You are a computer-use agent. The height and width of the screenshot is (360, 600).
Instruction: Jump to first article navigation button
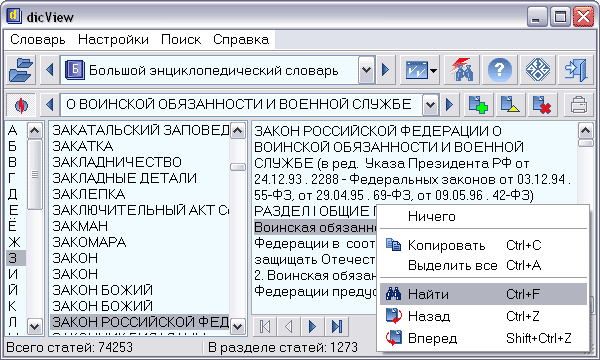pos(265,326)
